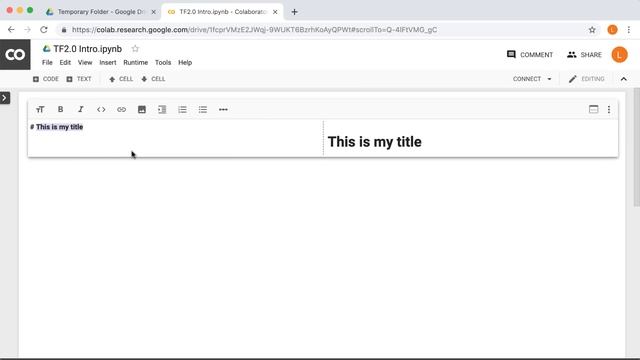This screenshot has width=640, height=360.
Task: Open the left sidebar panel
Action: 4,98
